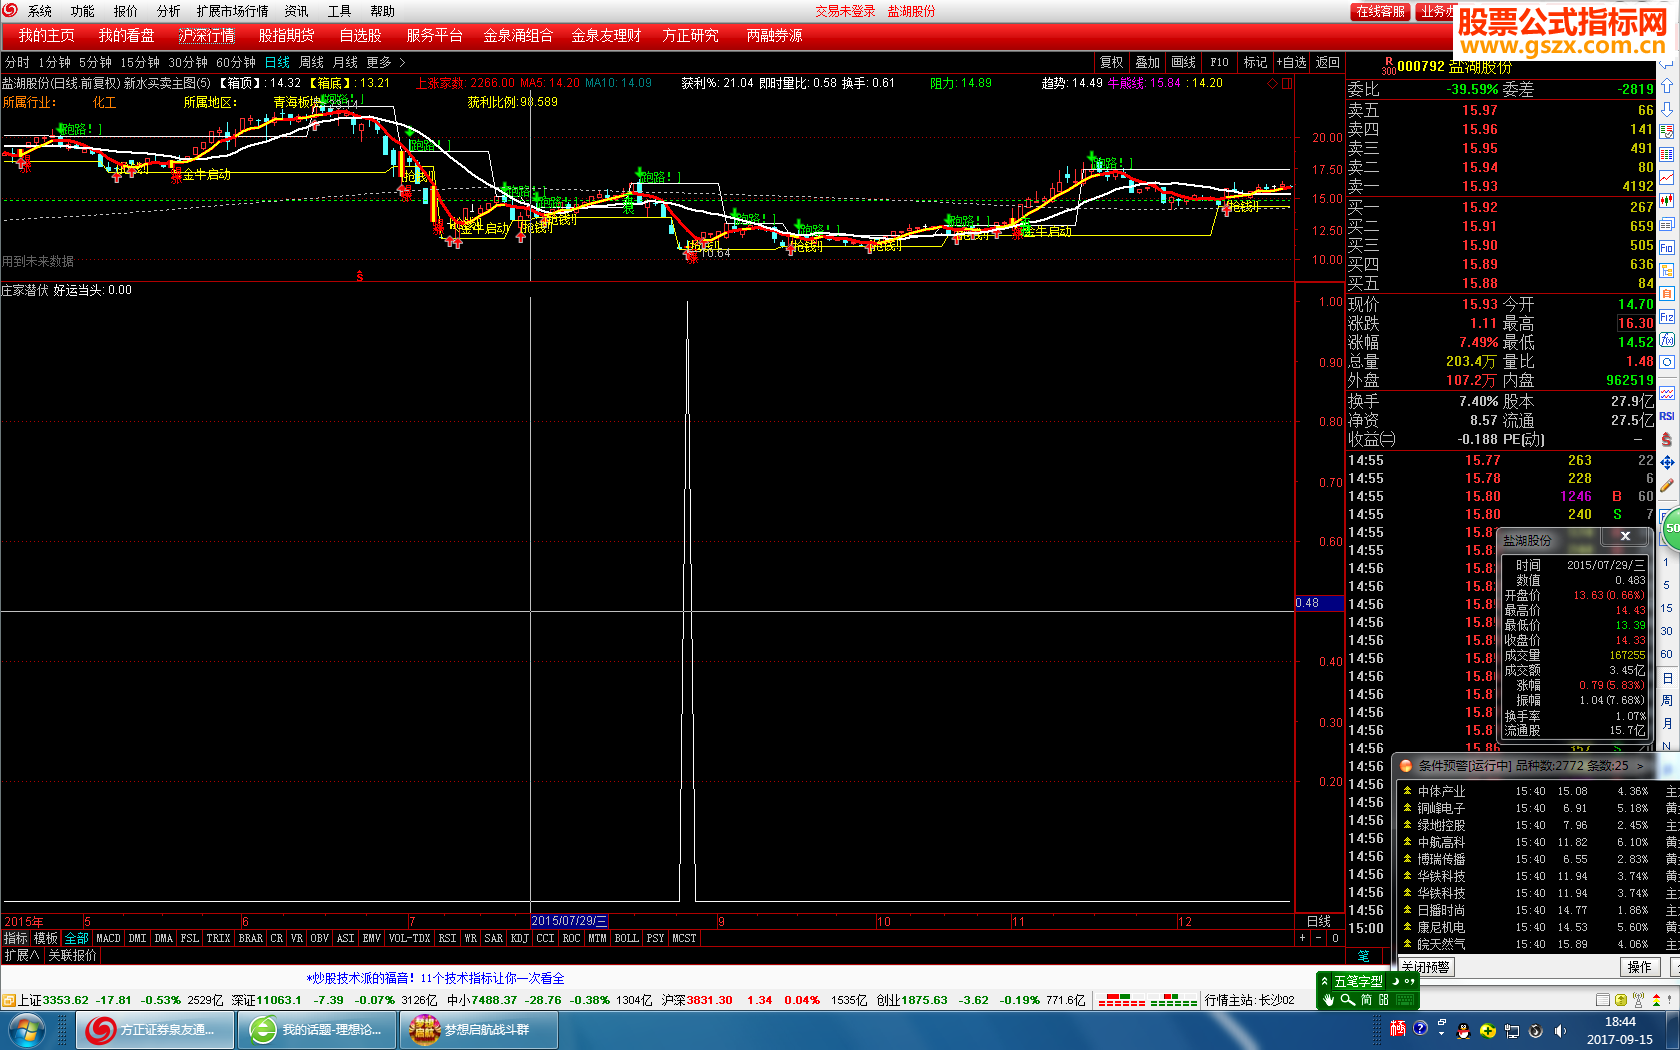The height and width of the screenshot is (1050, 1680).
Task: Zoom in chart with plus button
Action: coord(1302,938)
